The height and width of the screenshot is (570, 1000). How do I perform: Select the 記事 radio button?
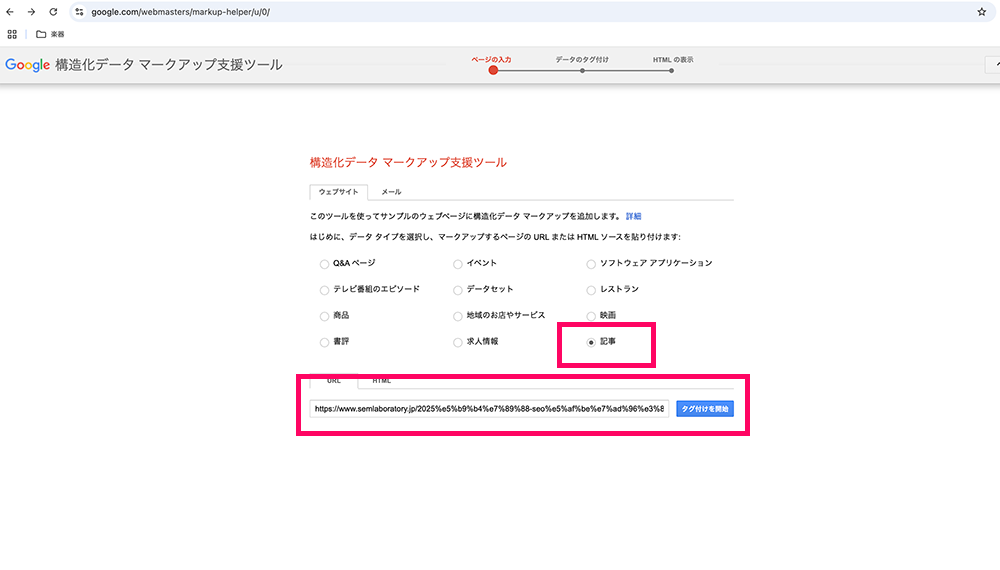591,342
